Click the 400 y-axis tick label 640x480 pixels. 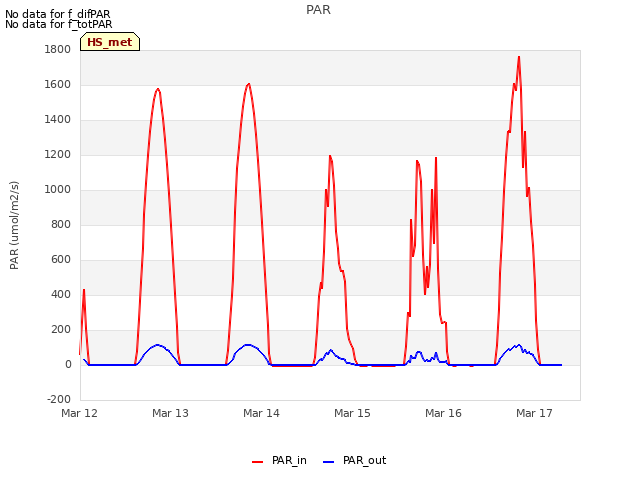61,295
